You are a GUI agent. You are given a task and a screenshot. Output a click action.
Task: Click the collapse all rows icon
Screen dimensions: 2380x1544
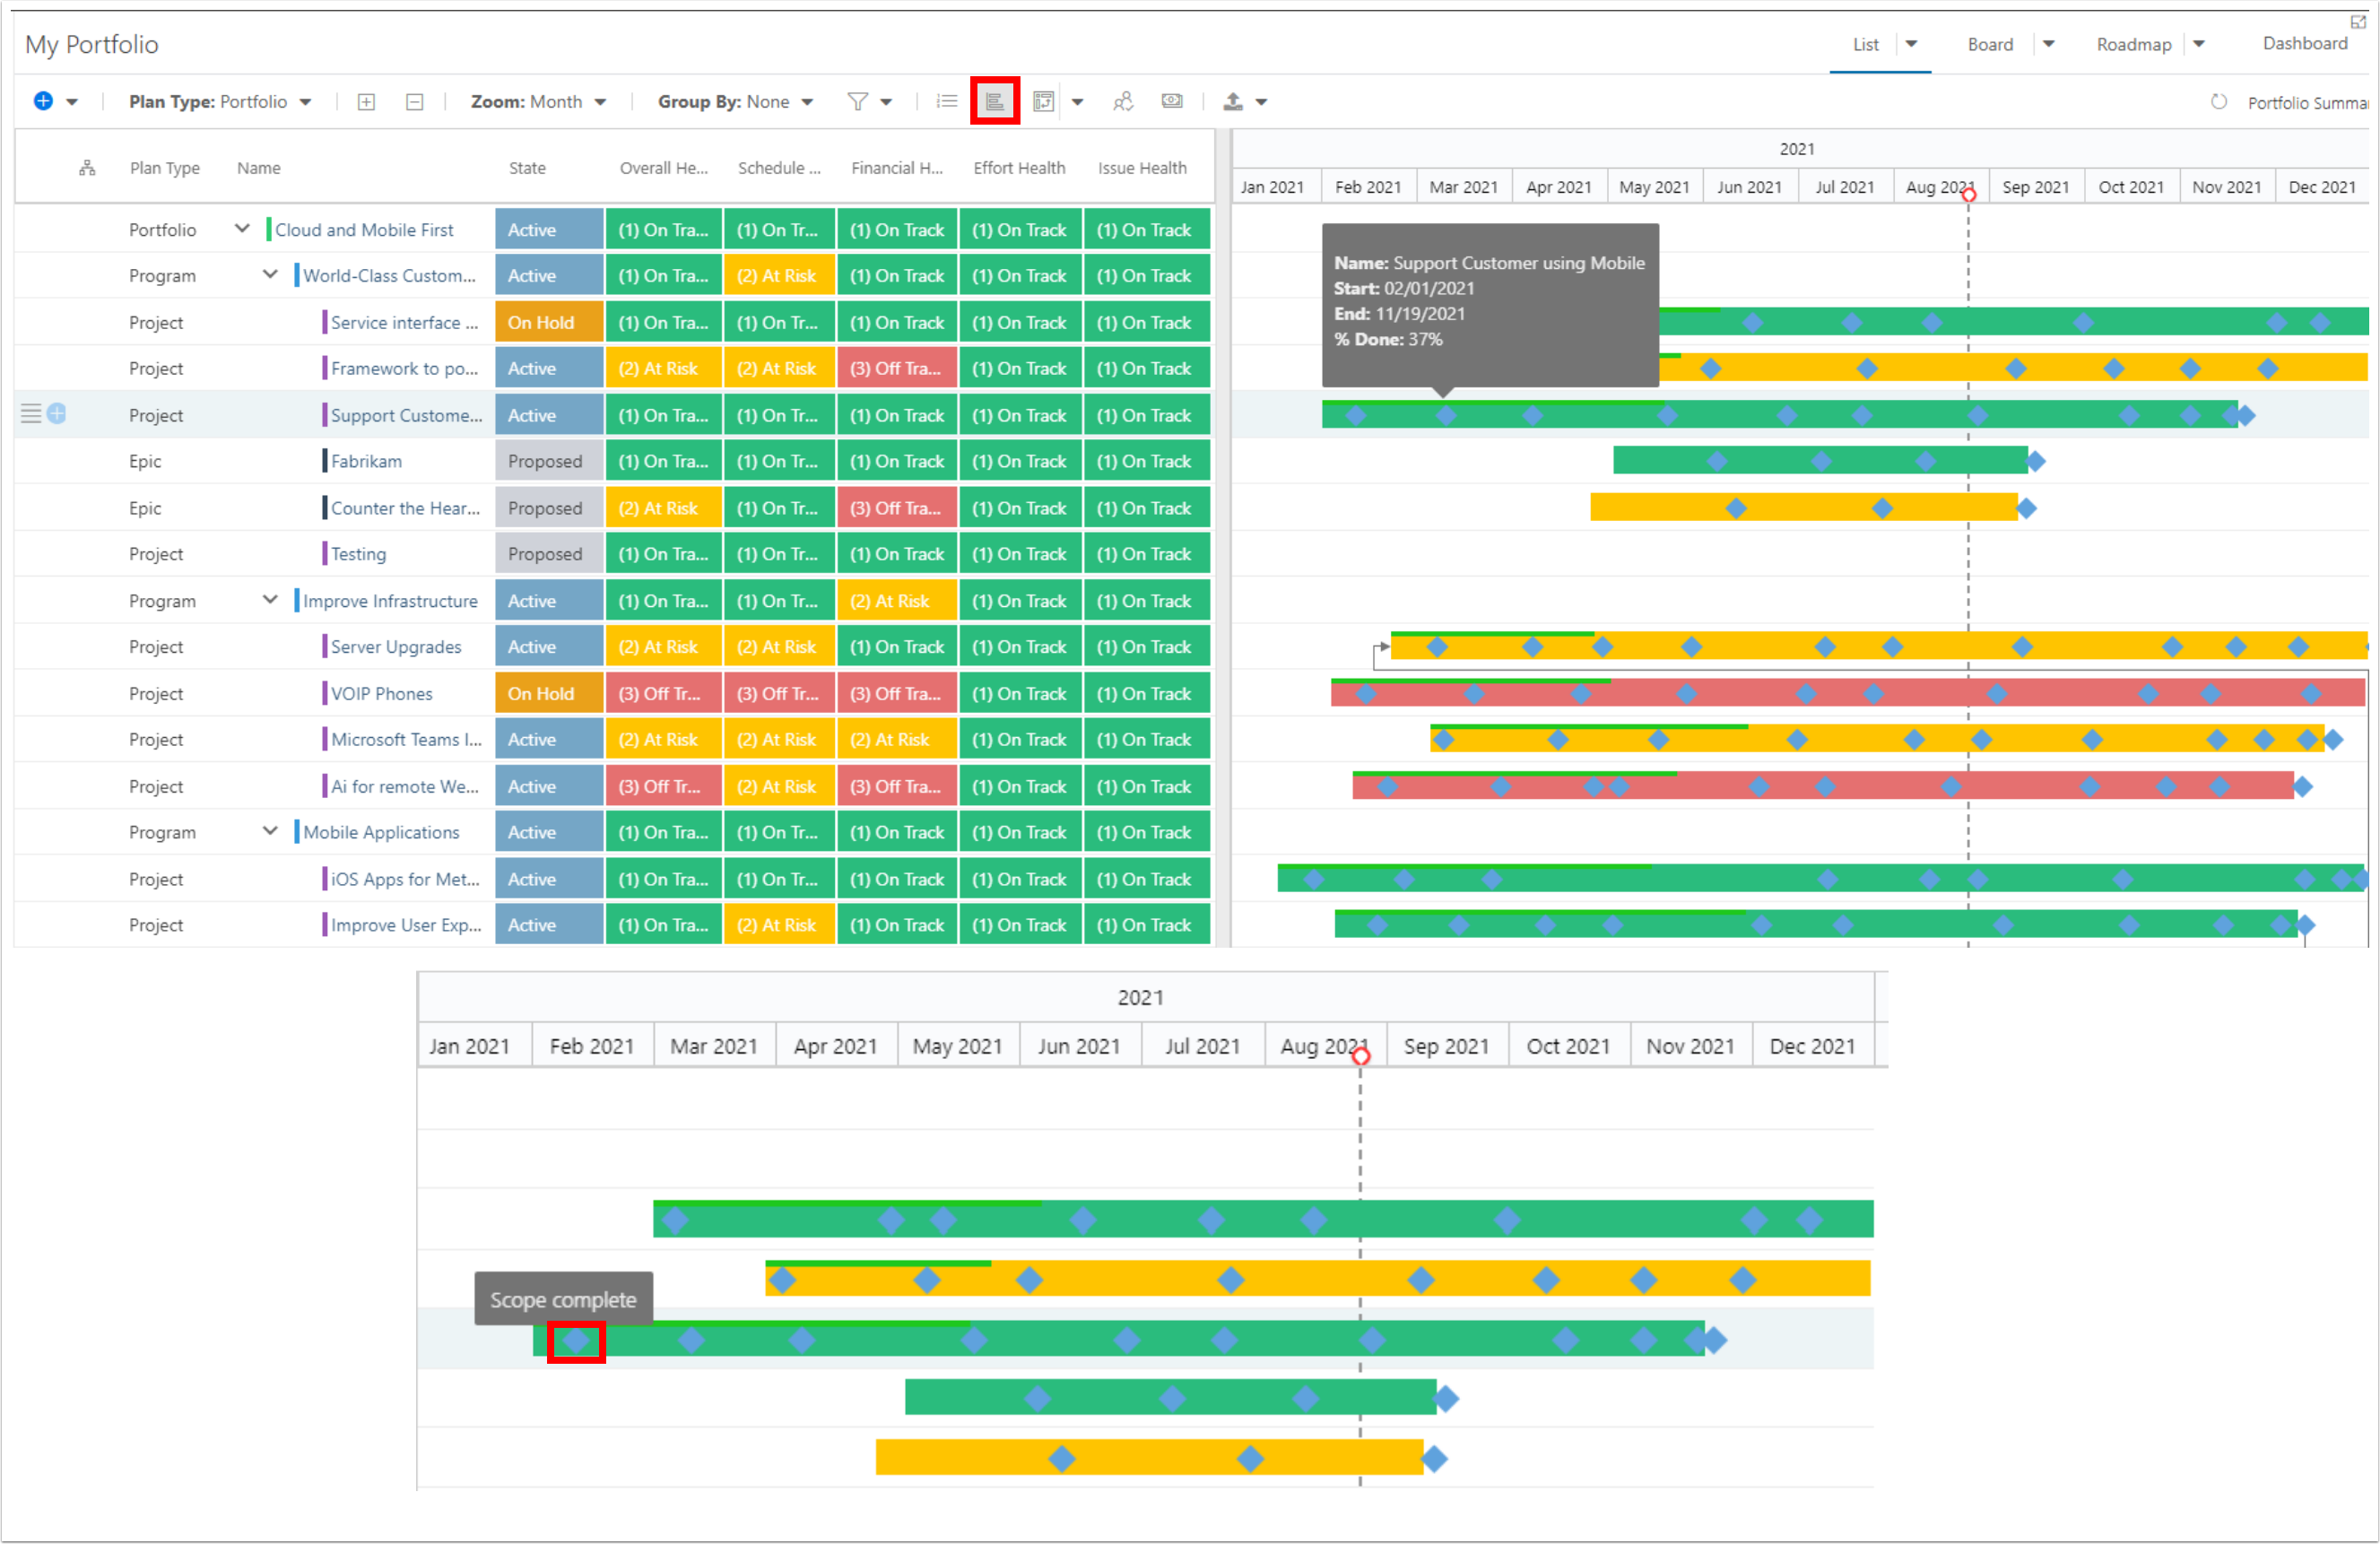tap(415, 102)
